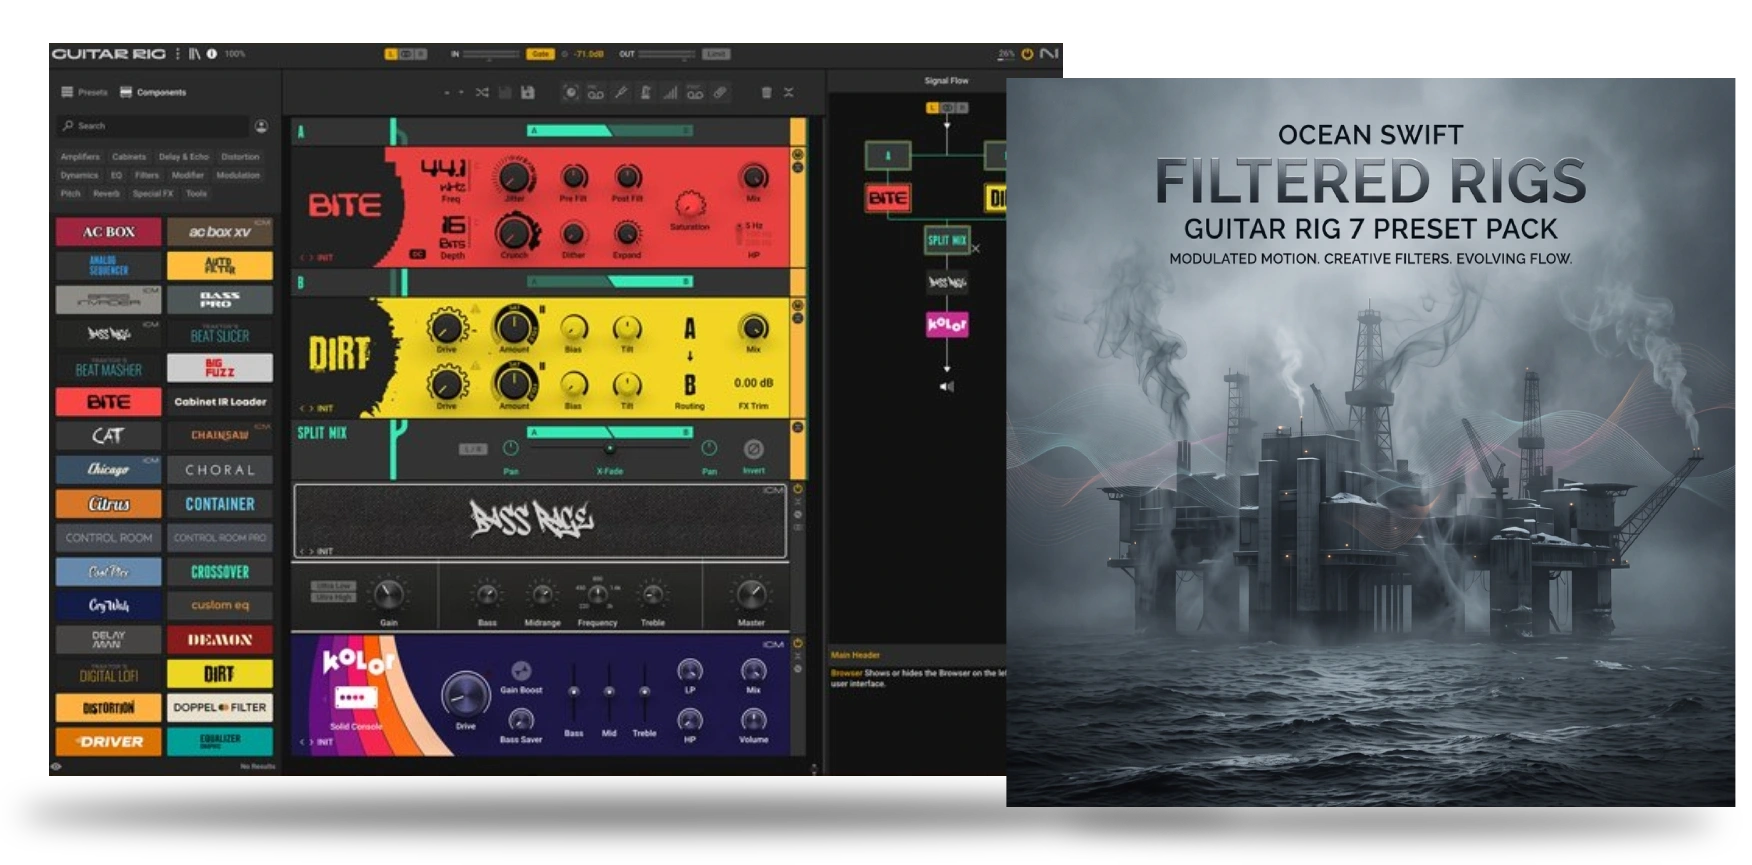Click the shuffle presets icon

coord(482,92)
